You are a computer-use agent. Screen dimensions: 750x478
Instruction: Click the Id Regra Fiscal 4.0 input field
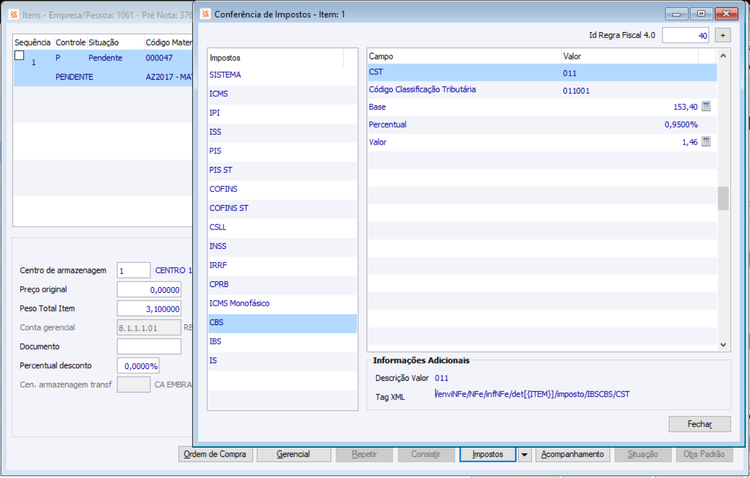click(685, 35)
